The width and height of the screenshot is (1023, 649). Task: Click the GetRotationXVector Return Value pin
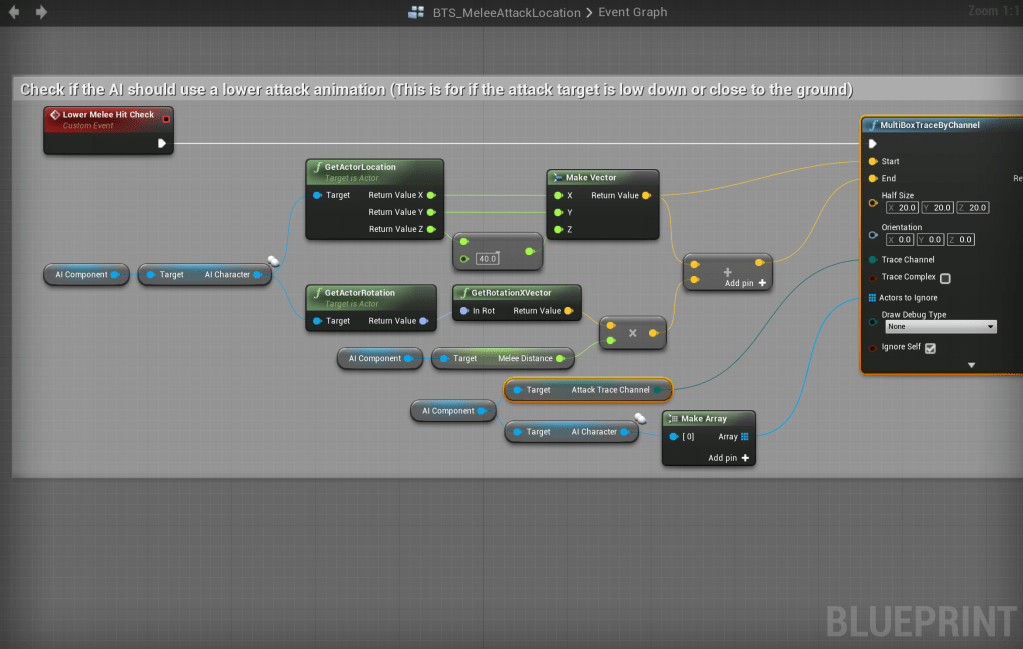point(569,310)
